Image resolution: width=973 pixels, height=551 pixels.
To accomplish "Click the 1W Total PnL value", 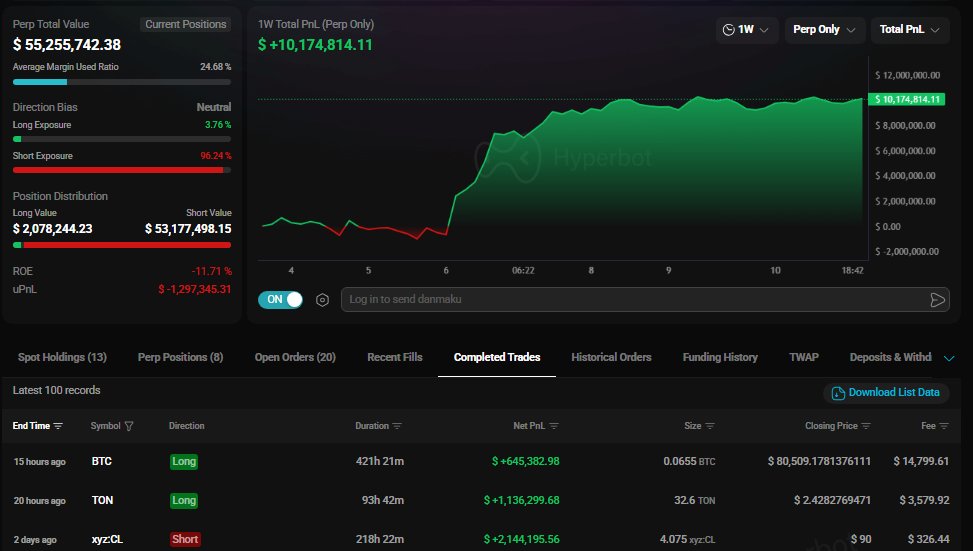I will (x=315, y=45).
